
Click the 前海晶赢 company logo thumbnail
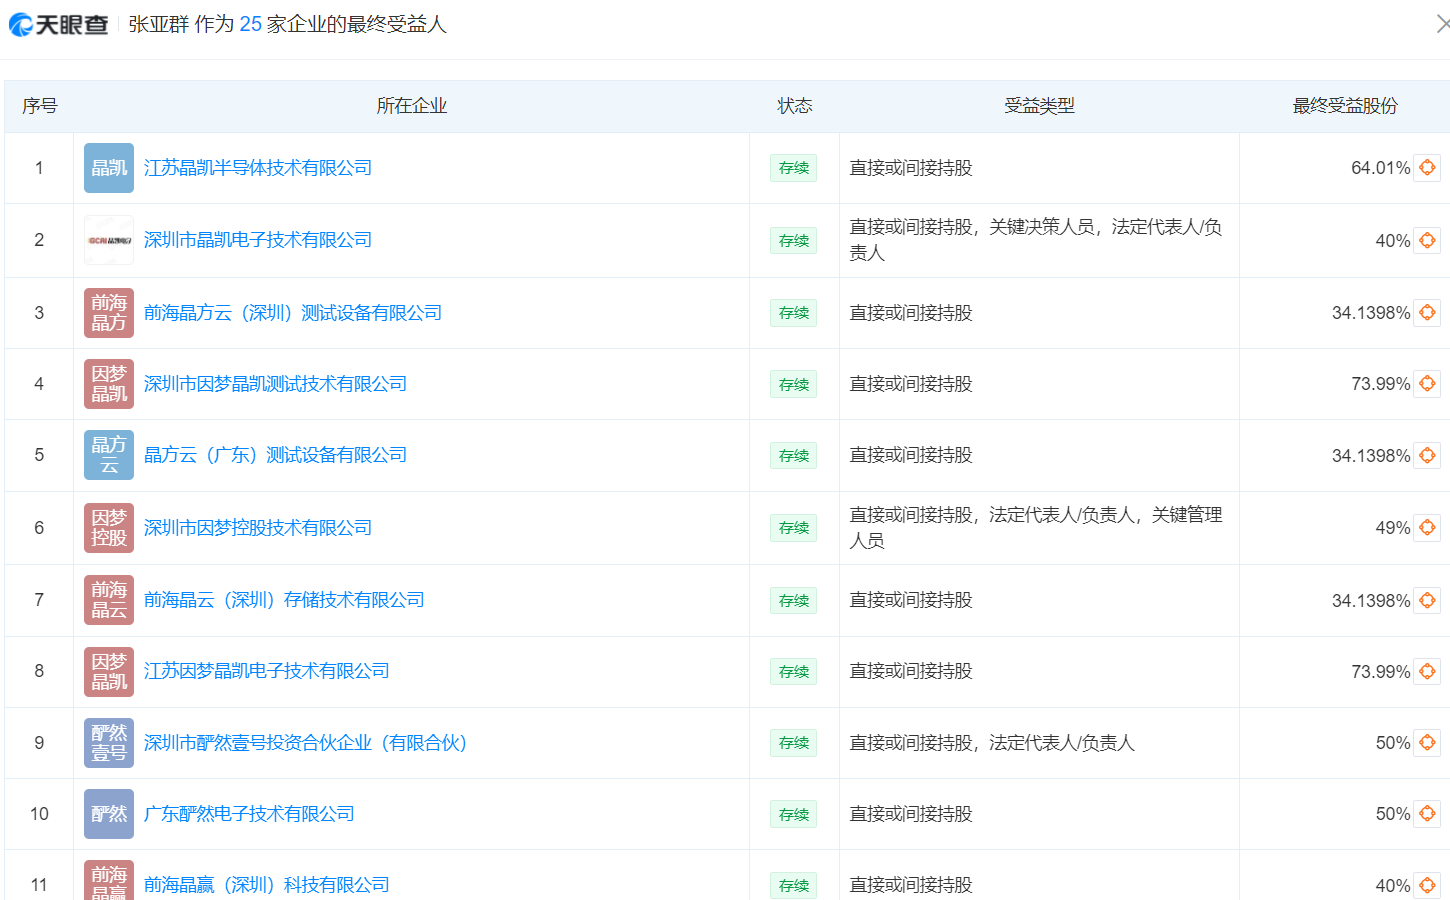click(108, 880)
